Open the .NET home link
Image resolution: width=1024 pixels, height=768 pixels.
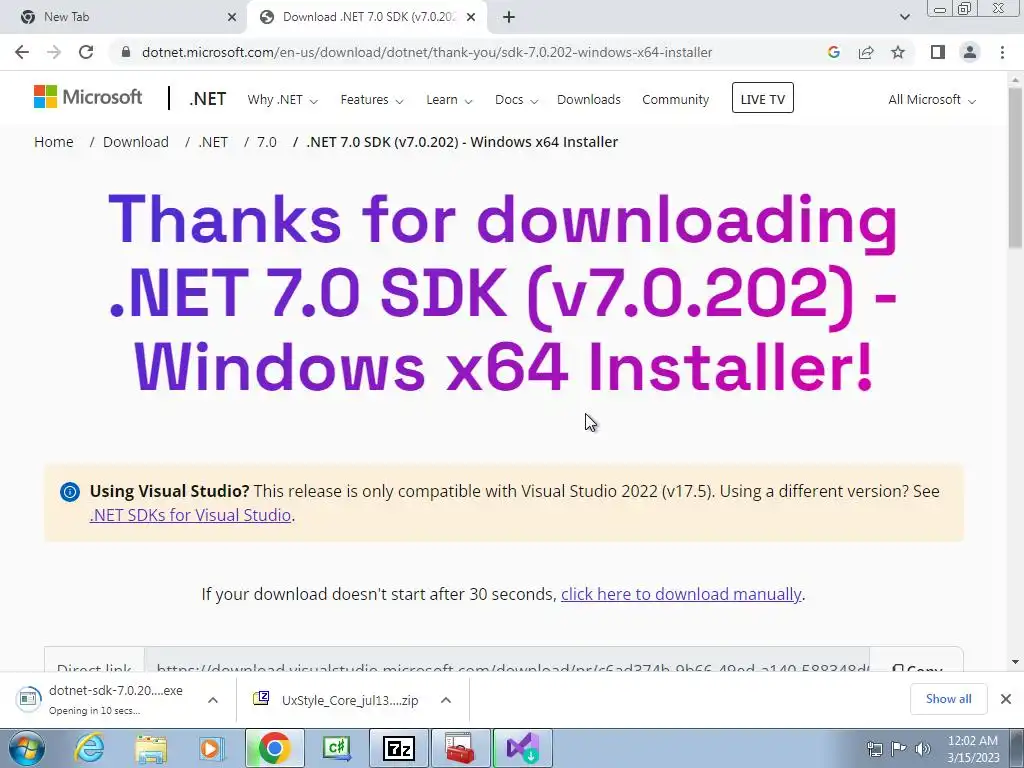[x=208, y=99]
